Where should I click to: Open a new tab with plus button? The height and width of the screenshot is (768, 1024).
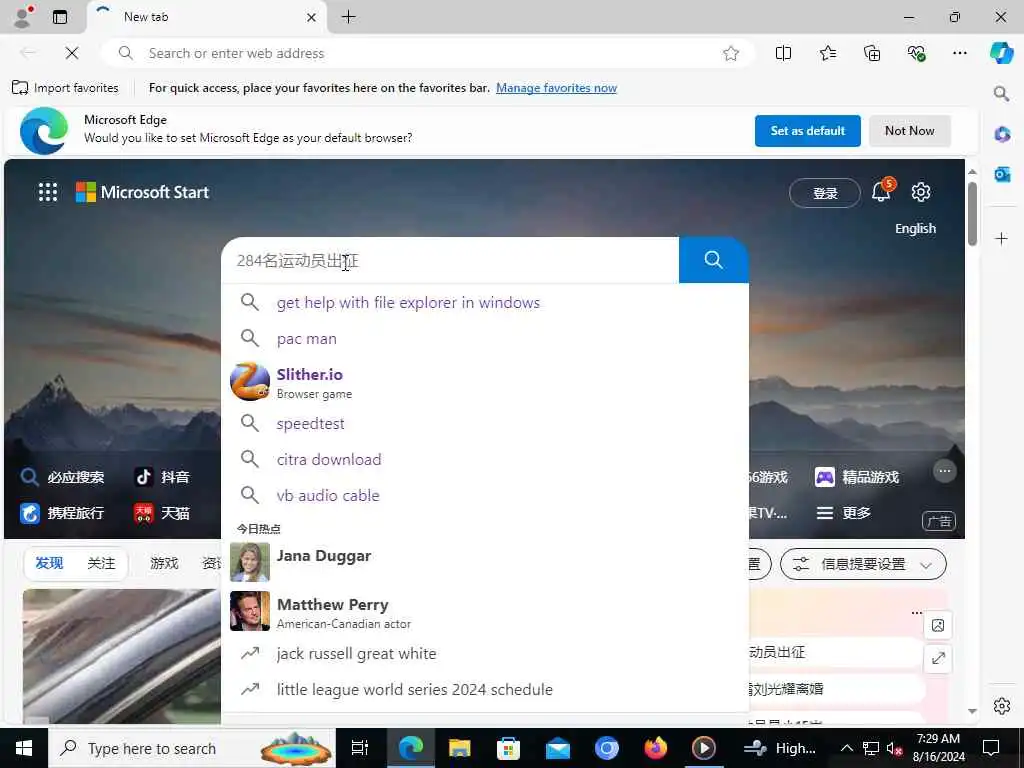coord(349,17)
